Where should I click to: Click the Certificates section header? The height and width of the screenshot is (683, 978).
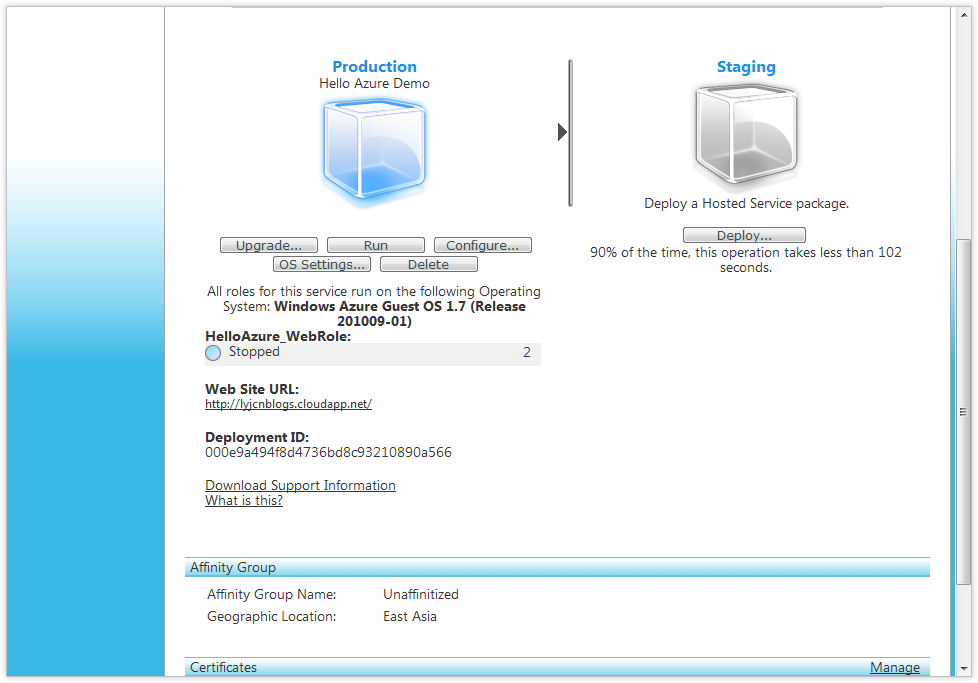click(557, 667)
